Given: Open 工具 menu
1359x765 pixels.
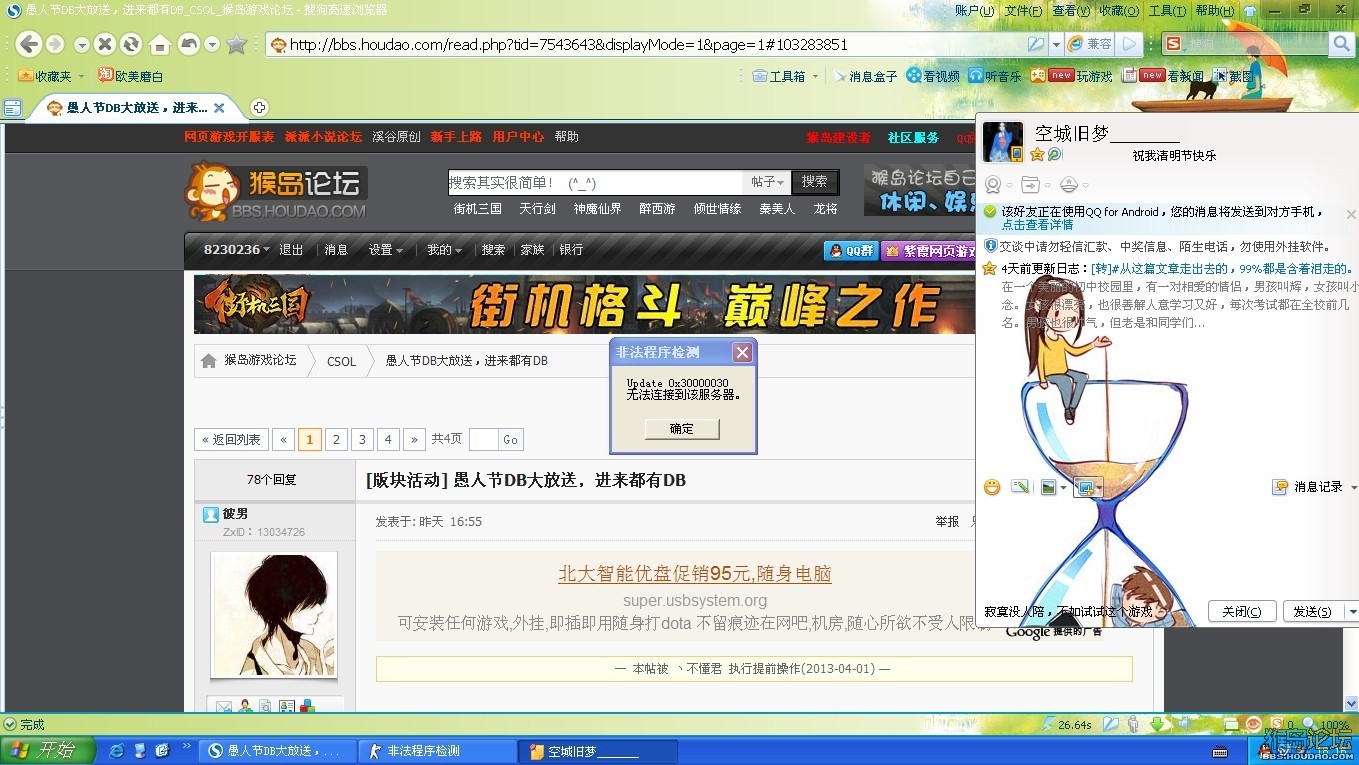Looking at the screenshot, I should click(1168, 11).
